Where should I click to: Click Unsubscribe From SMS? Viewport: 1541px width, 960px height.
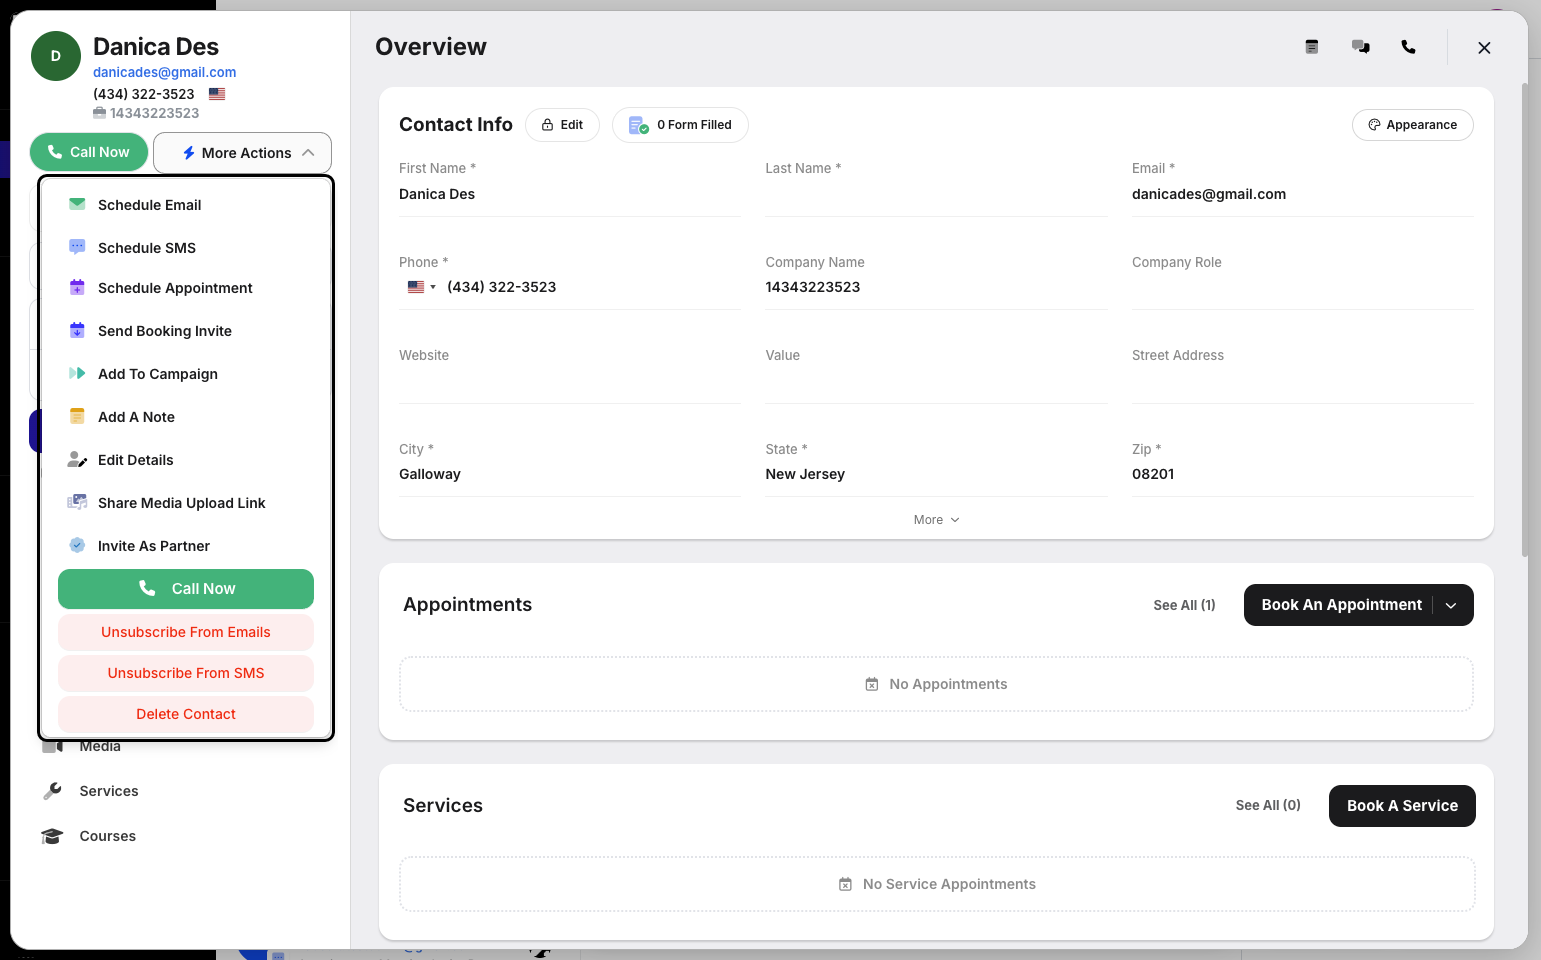(x=186, y=673)
